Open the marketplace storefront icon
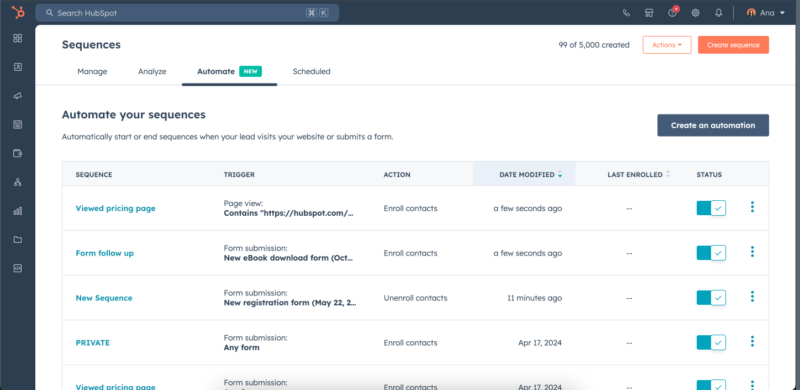The height and width of the screenshot is (390, 800). (649, 13)
